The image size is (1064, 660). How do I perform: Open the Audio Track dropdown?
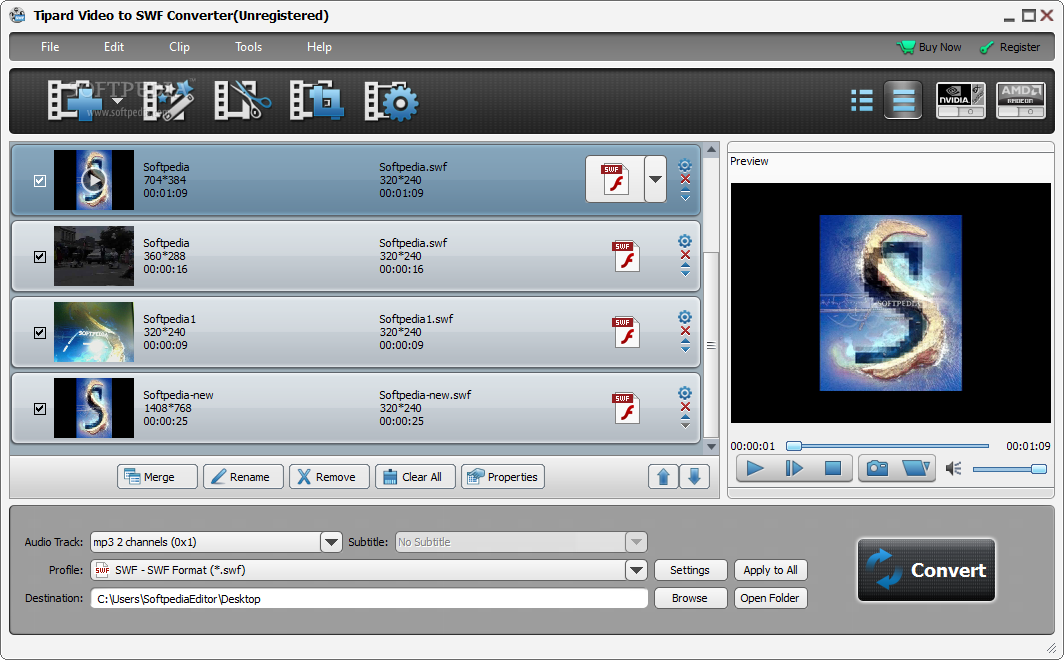331,542
